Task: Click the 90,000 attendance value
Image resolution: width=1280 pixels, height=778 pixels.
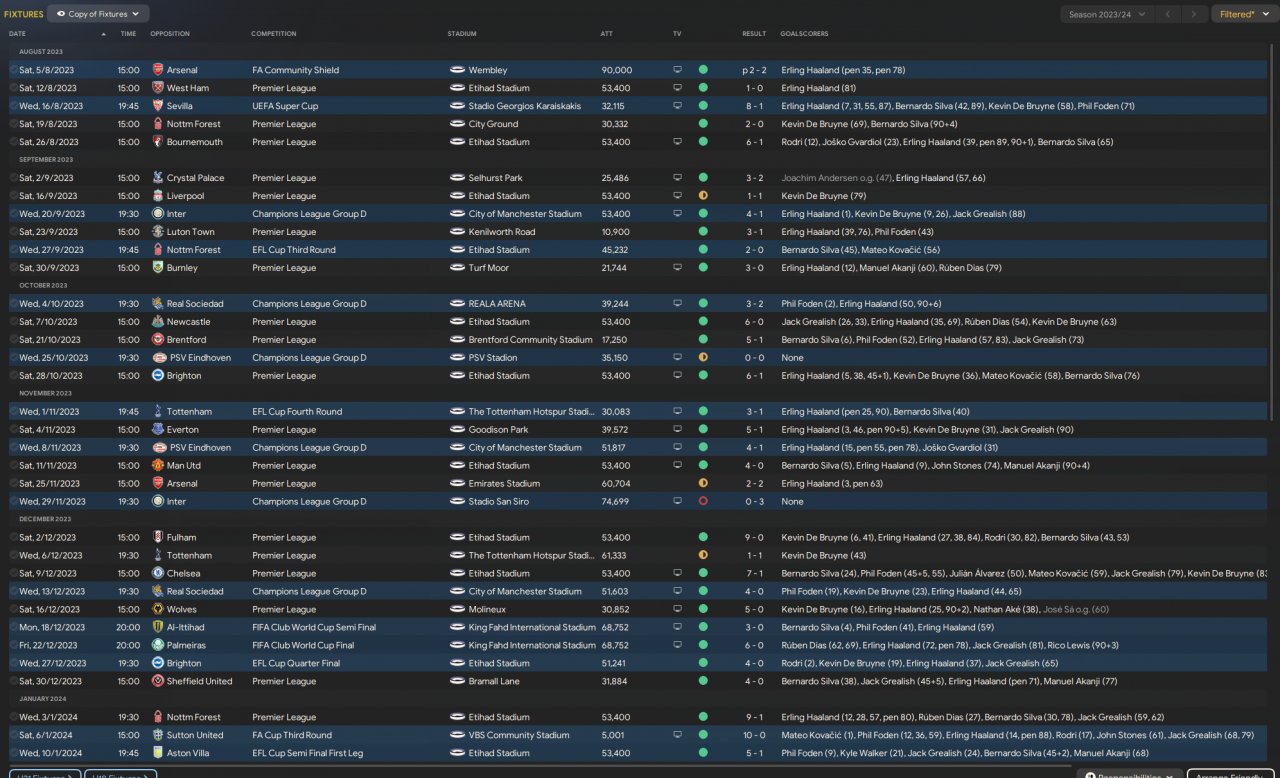Action: pyautogui.click(x=616, y=70)
